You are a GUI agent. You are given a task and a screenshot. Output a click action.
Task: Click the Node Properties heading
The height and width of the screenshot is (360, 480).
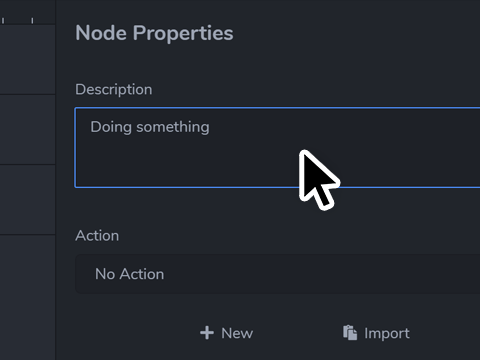(154, 33)
